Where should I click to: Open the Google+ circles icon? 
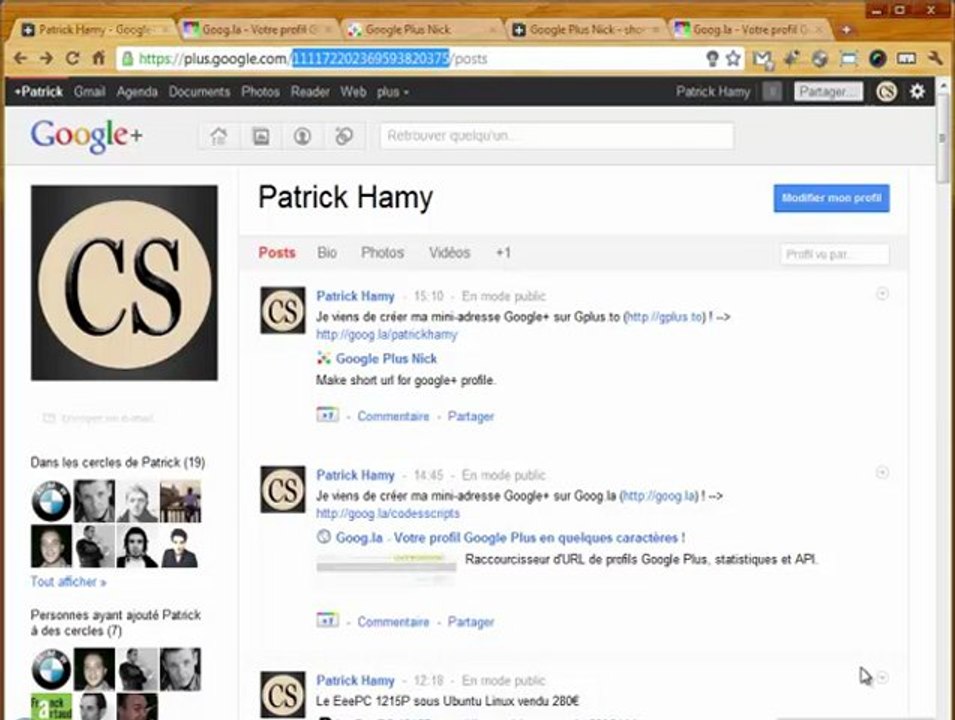(344, 136)
